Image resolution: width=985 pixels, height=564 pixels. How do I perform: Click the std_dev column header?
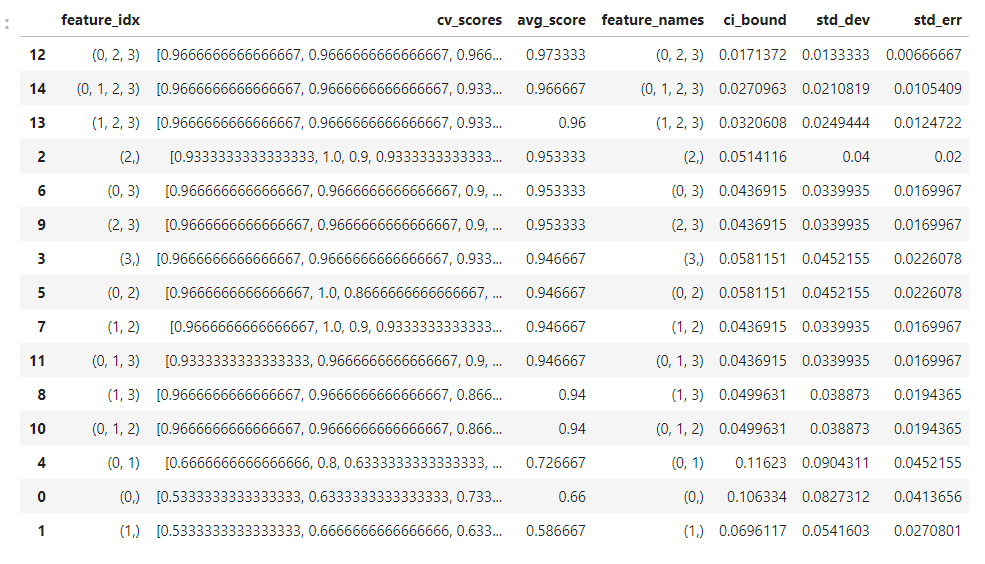coord(836,20)
